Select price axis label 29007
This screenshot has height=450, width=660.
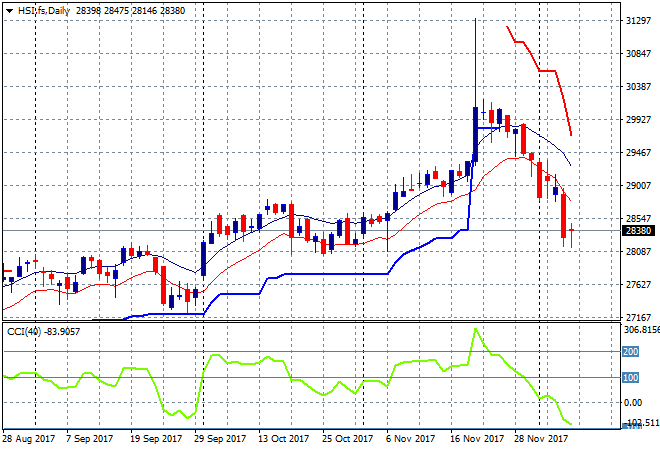[639, 186]
